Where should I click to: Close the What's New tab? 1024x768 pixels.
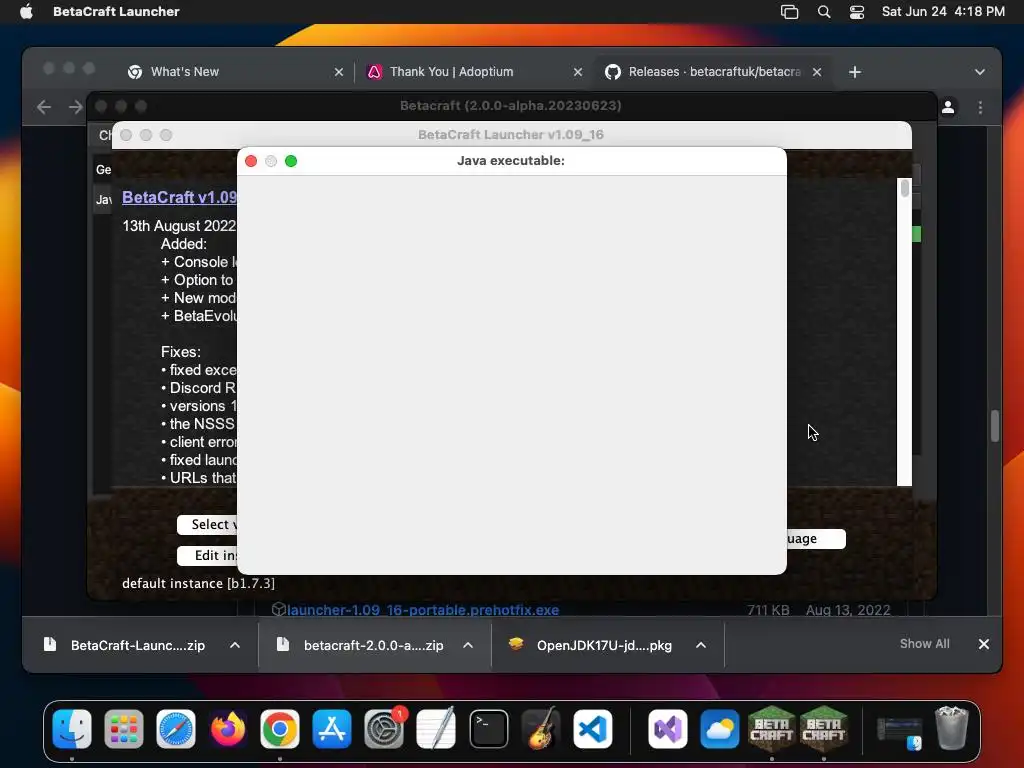338,72
